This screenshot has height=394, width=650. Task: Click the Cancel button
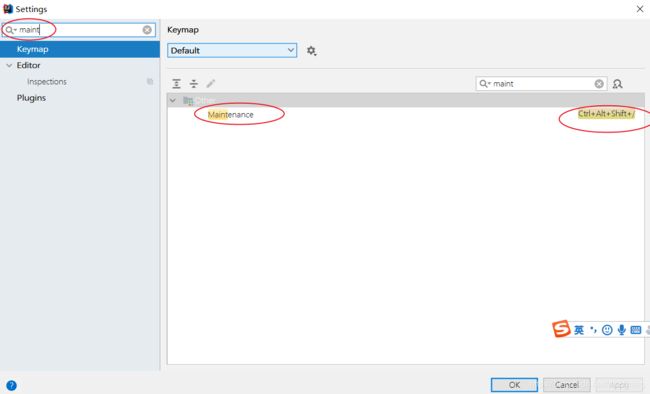pyautogui.click(x=567, y=385)
